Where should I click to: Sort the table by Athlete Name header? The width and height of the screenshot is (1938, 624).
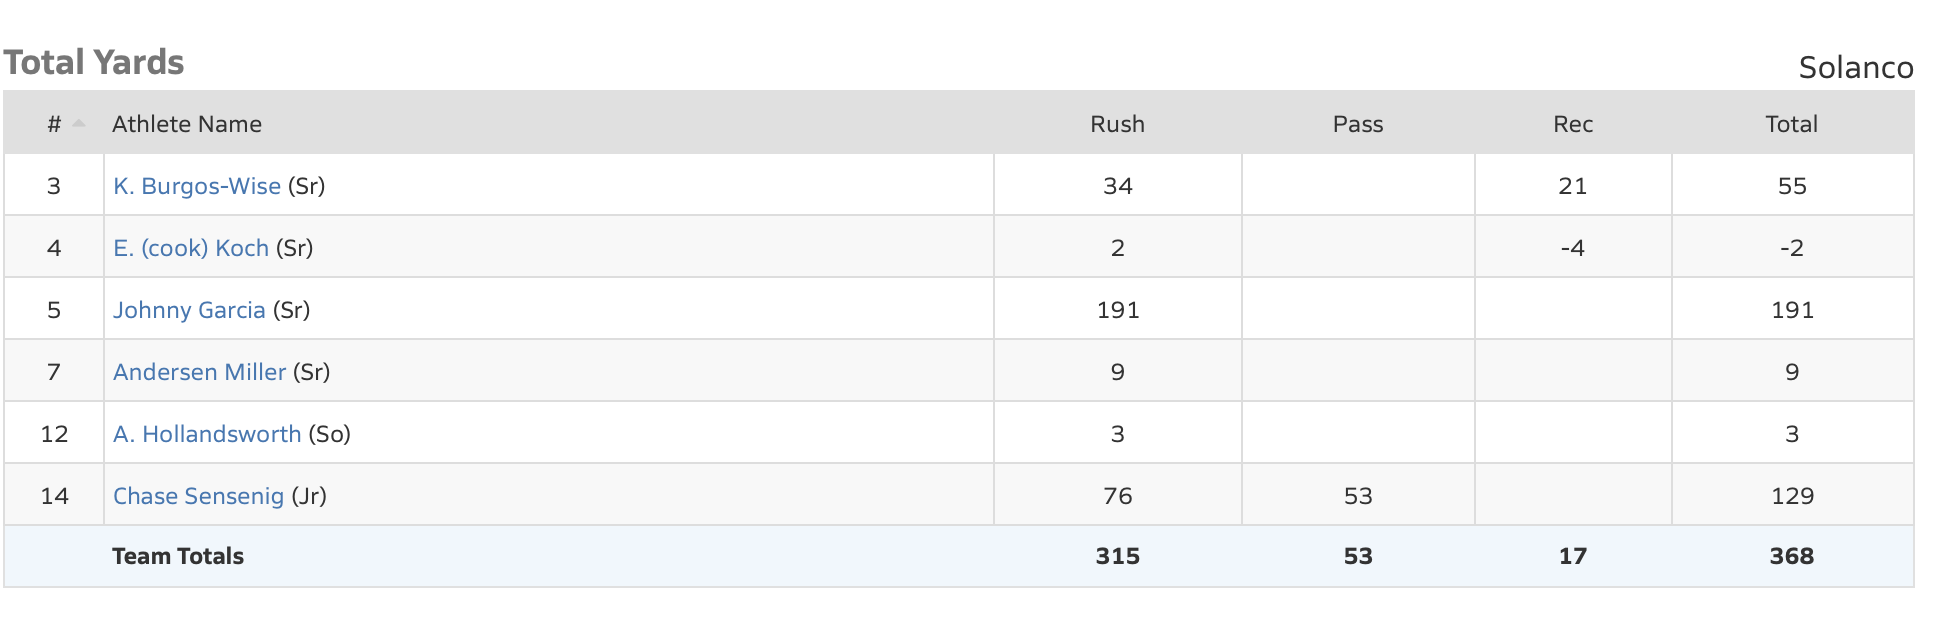[x=187, y=124]
